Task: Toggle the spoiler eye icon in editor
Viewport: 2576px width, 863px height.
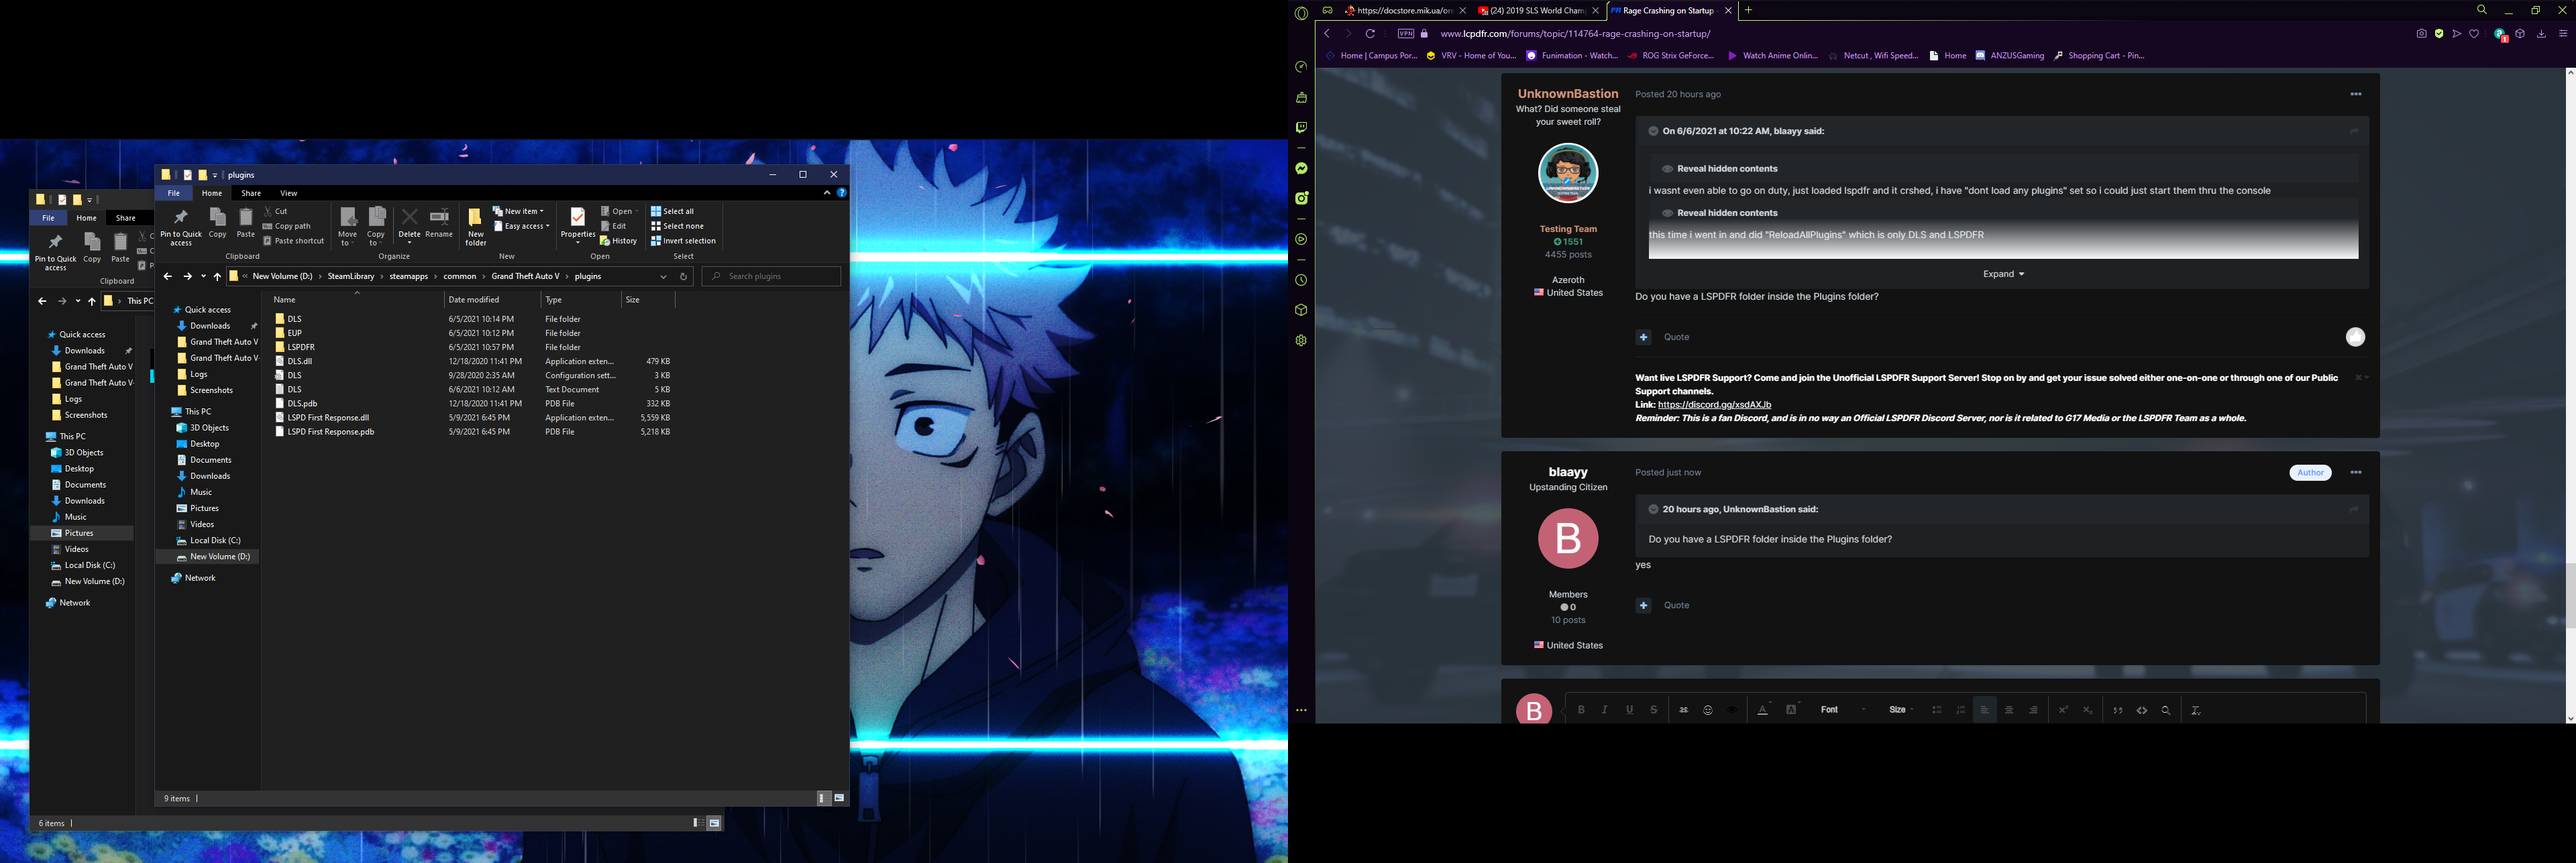Action: (1732, 710)
